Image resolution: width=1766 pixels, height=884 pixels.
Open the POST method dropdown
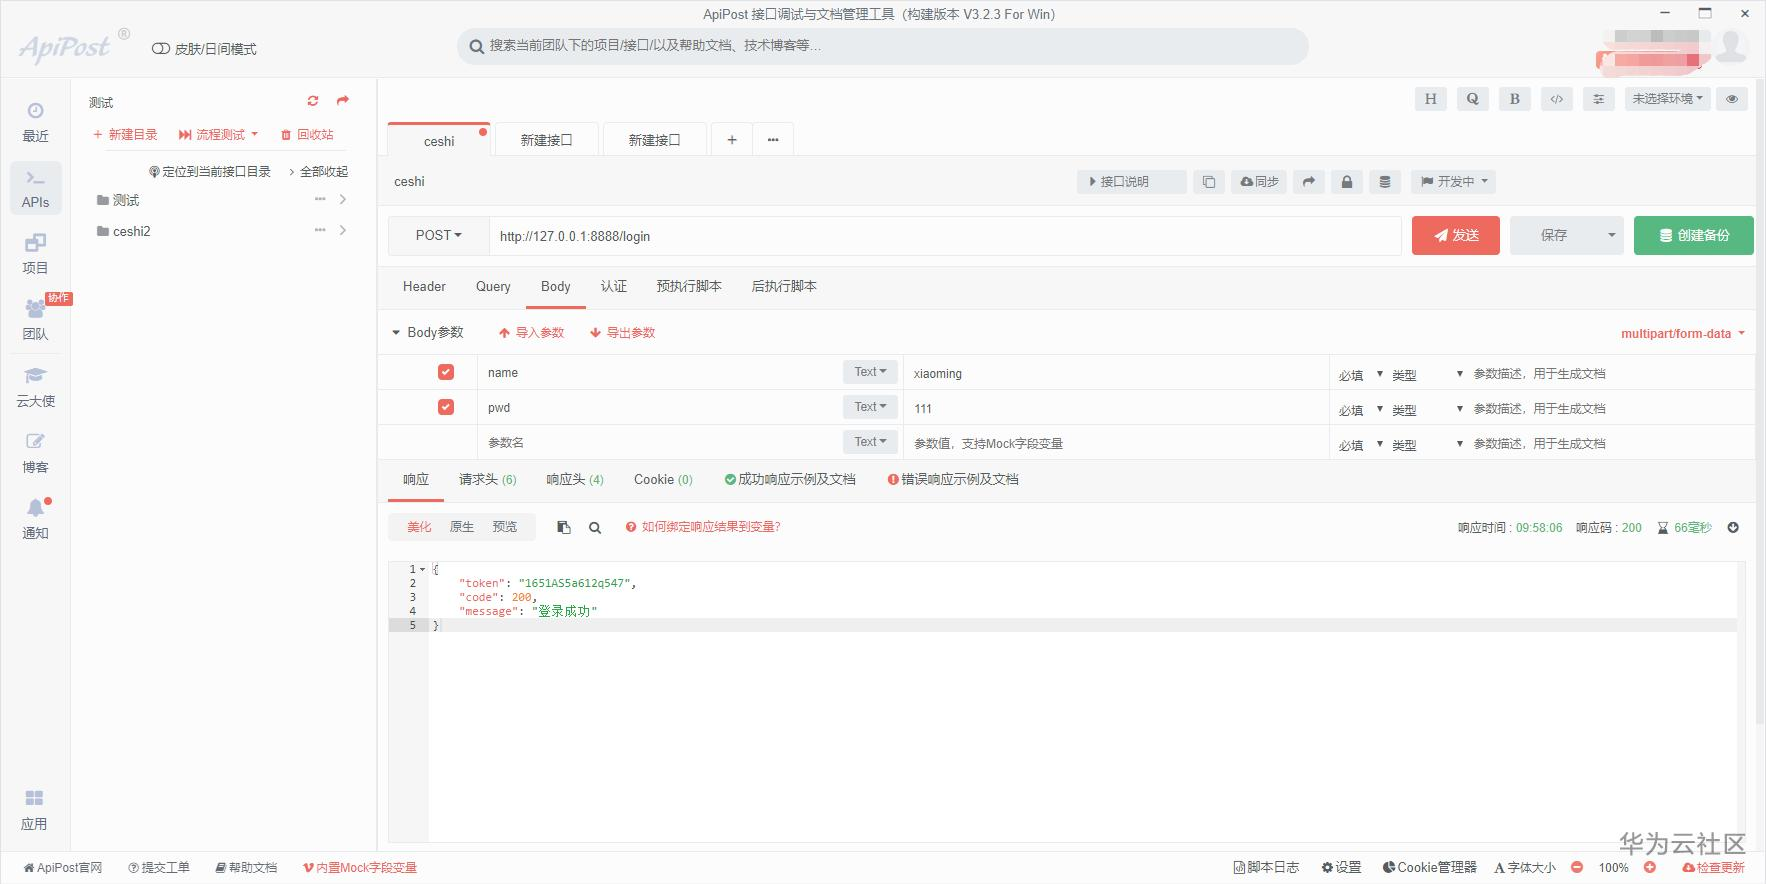pyautogui.click(x=439, y=236)
